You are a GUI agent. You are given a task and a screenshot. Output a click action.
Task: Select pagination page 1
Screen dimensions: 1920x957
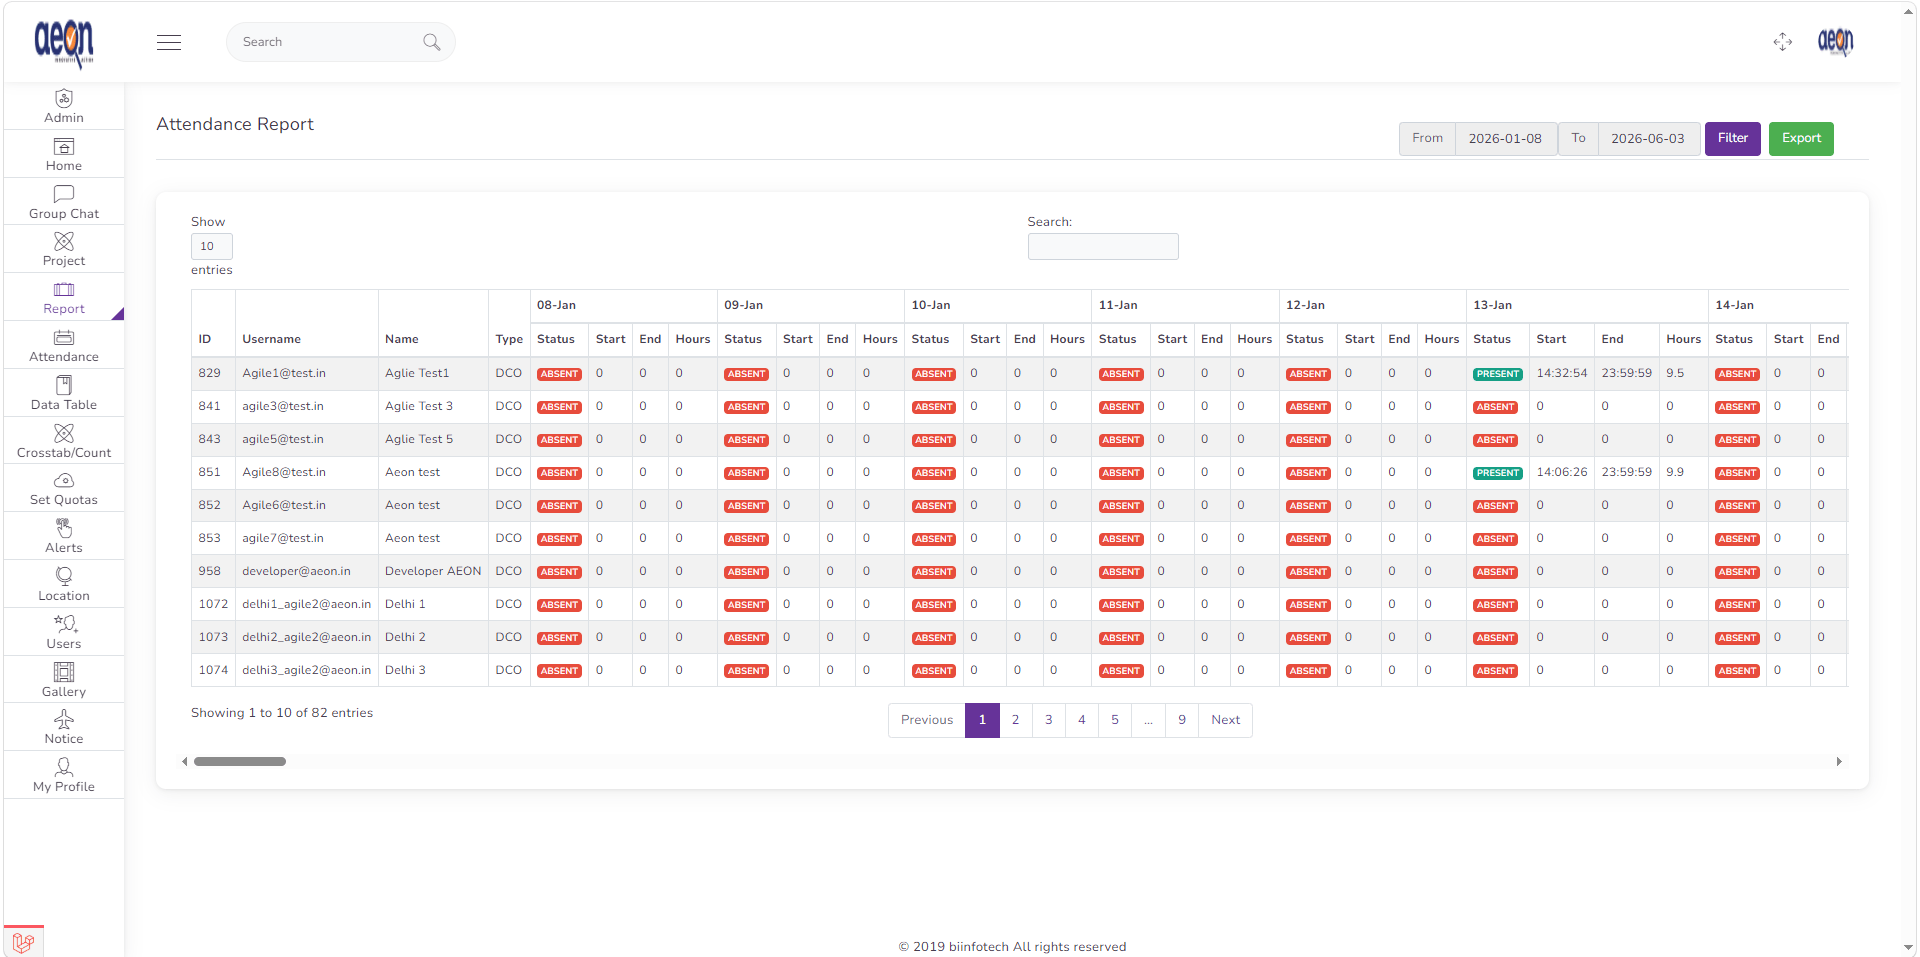point(982,720)
